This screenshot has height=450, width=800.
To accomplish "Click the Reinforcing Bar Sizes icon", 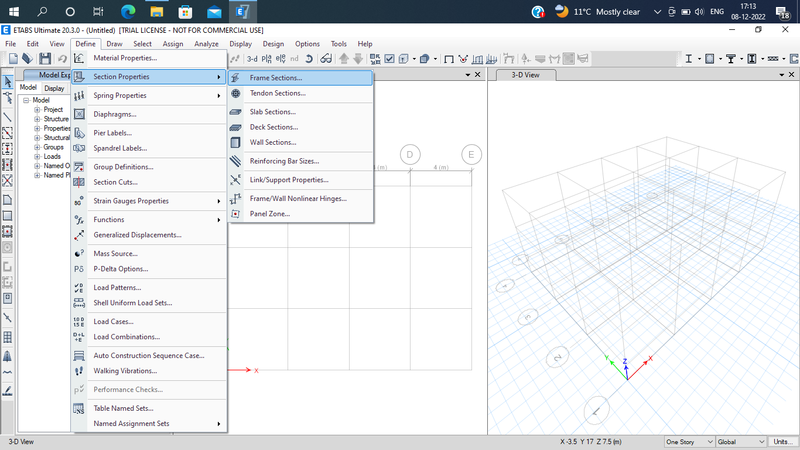I will tap(235, 161).
